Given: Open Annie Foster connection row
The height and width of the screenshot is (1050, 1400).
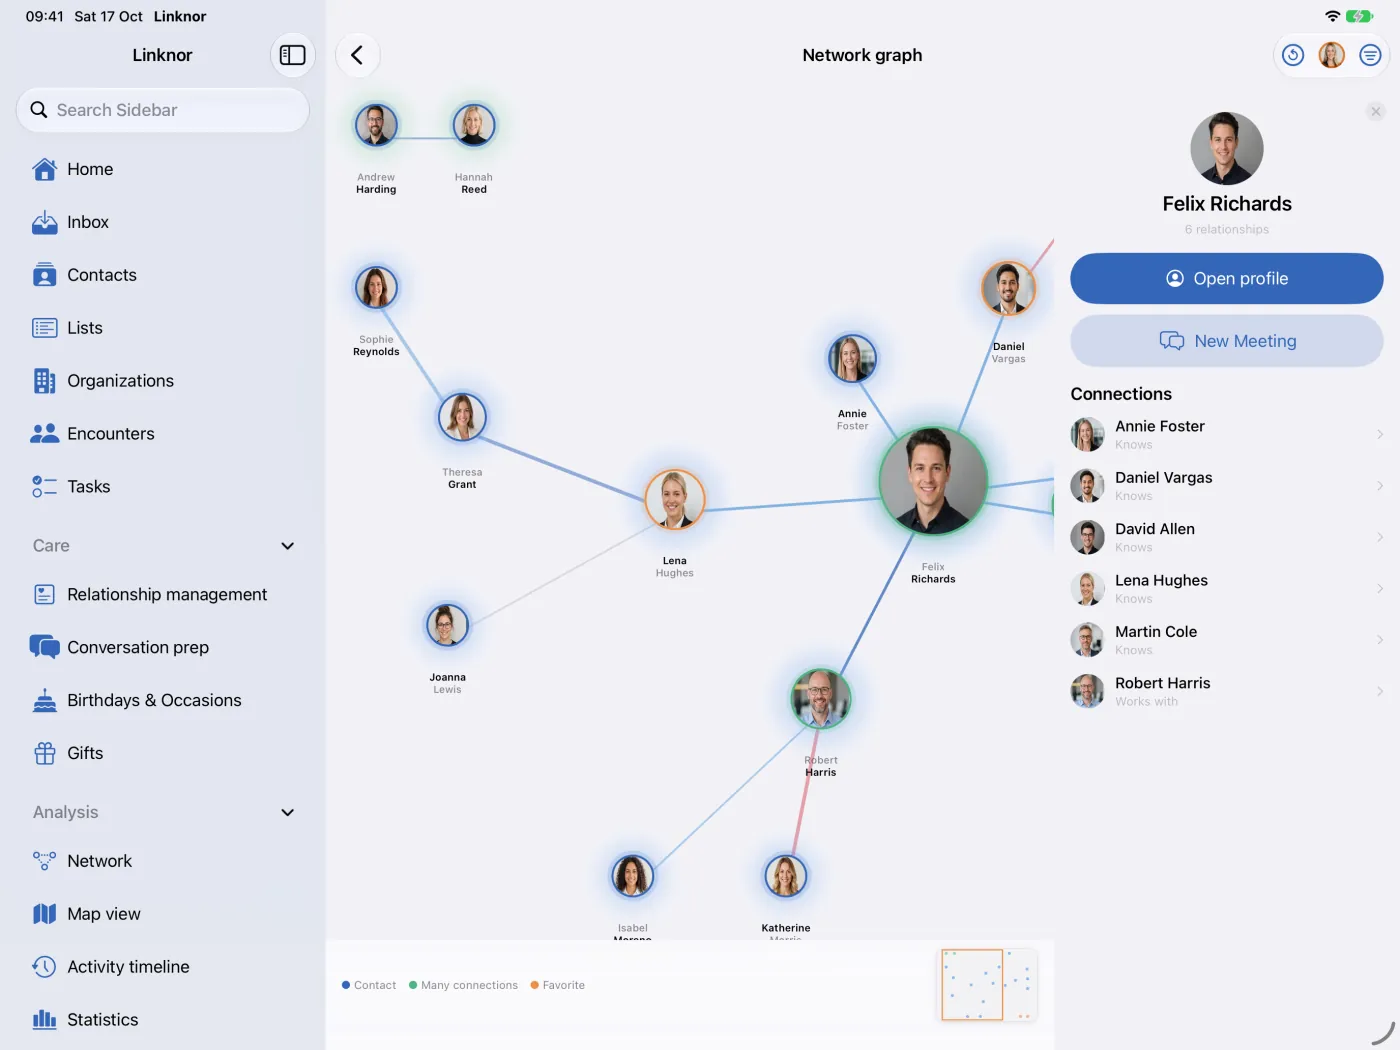Looking at the screenshot, I should pos(1227,434).
